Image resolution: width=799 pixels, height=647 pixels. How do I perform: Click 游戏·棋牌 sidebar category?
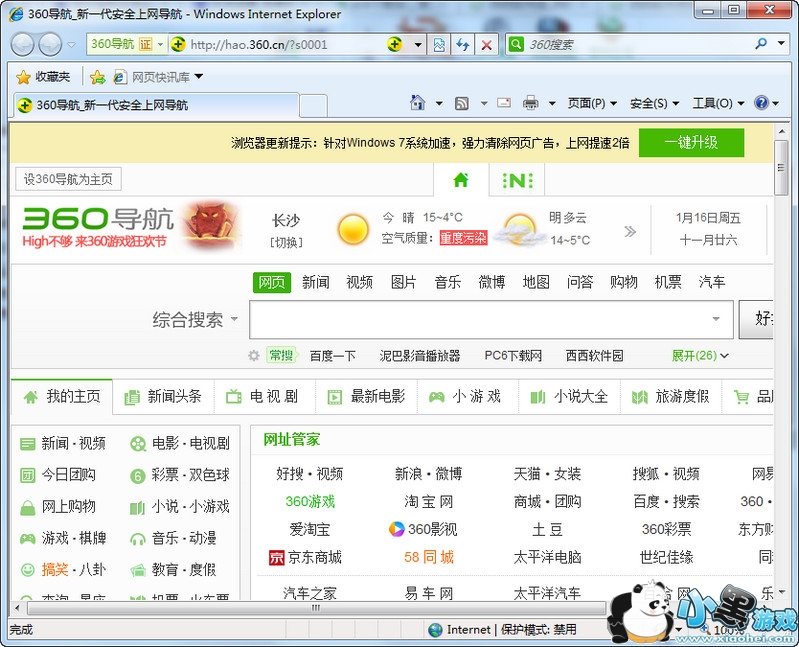pos(63,538)
